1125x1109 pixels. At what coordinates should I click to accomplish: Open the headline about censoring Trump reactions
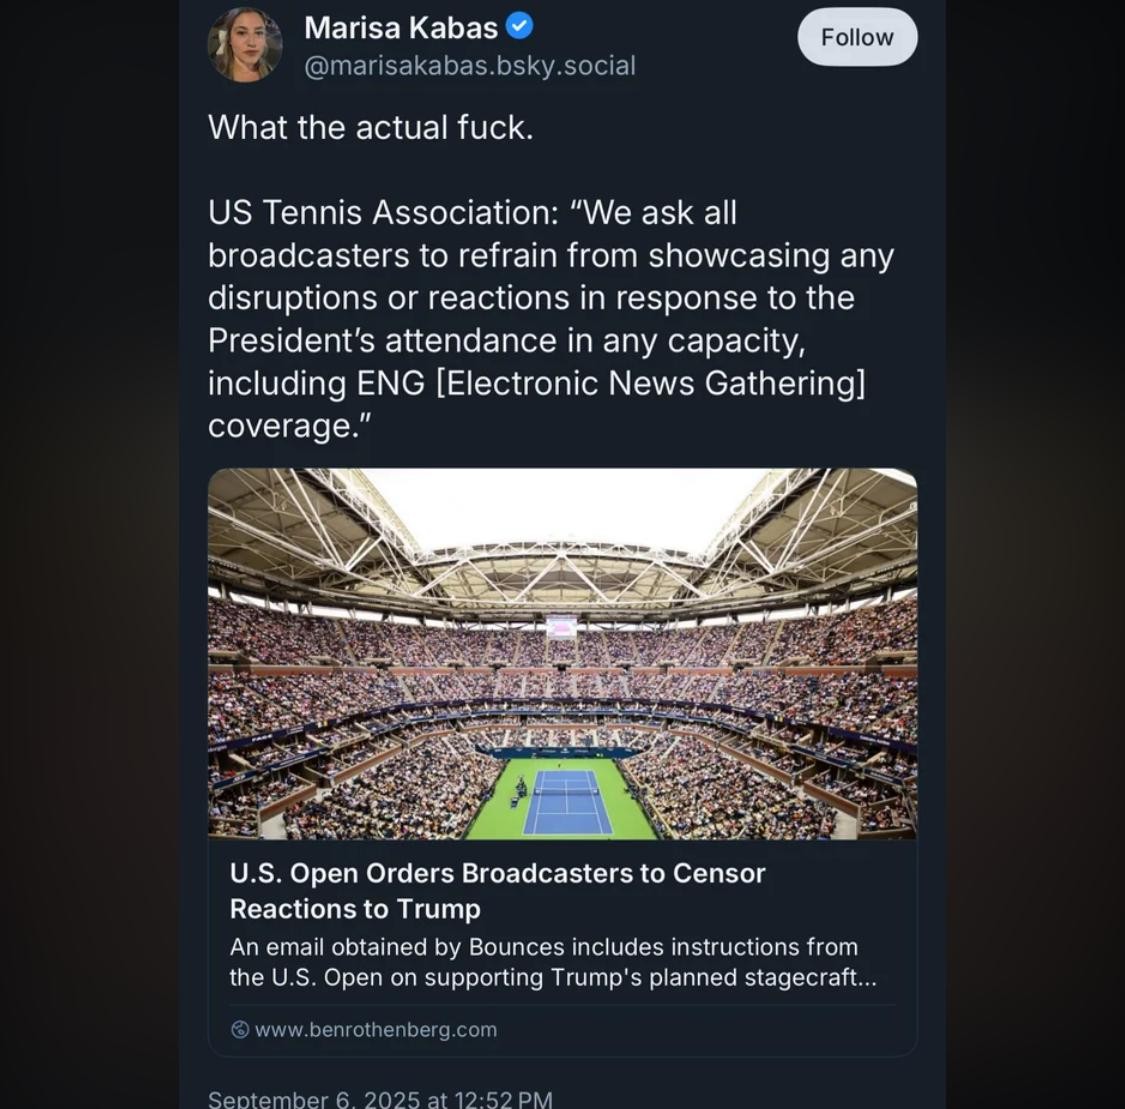click(497, 890)
